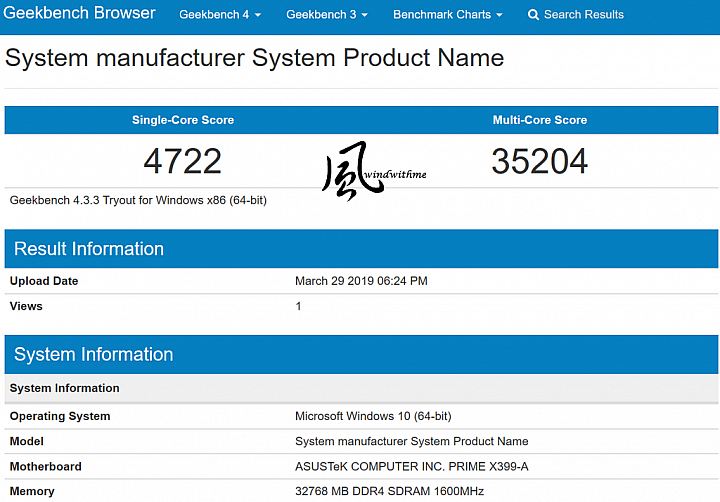Click the Motherboard label
Screen dimensions: 720x502
pos(45,467)
